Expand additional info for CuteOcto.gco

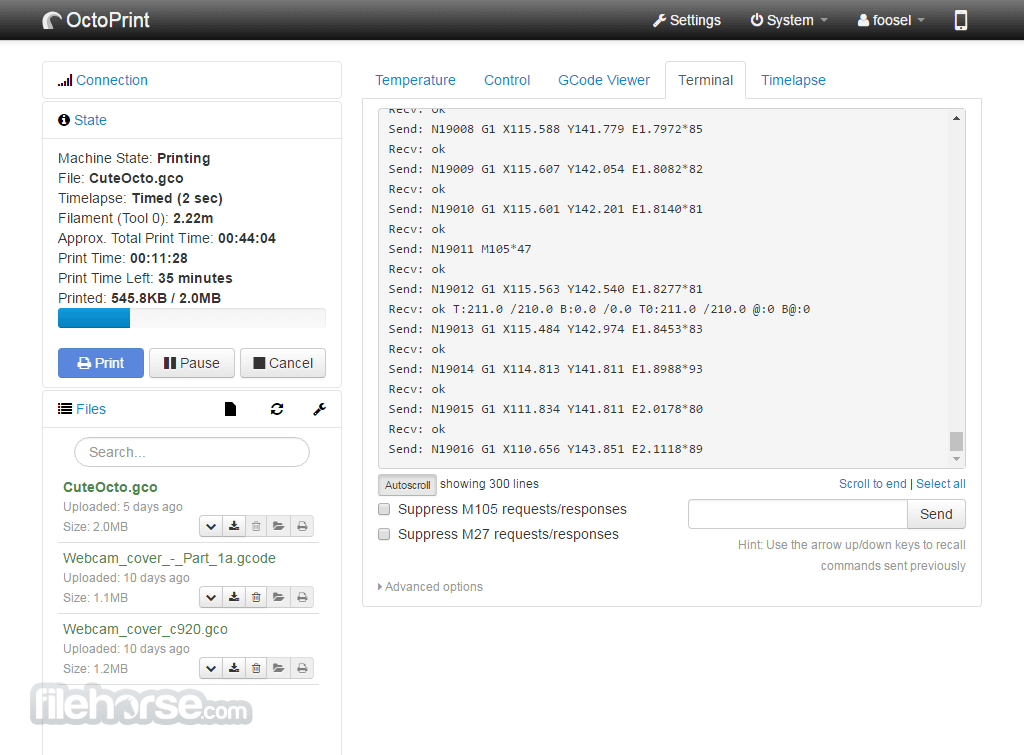tap(211, 526)
